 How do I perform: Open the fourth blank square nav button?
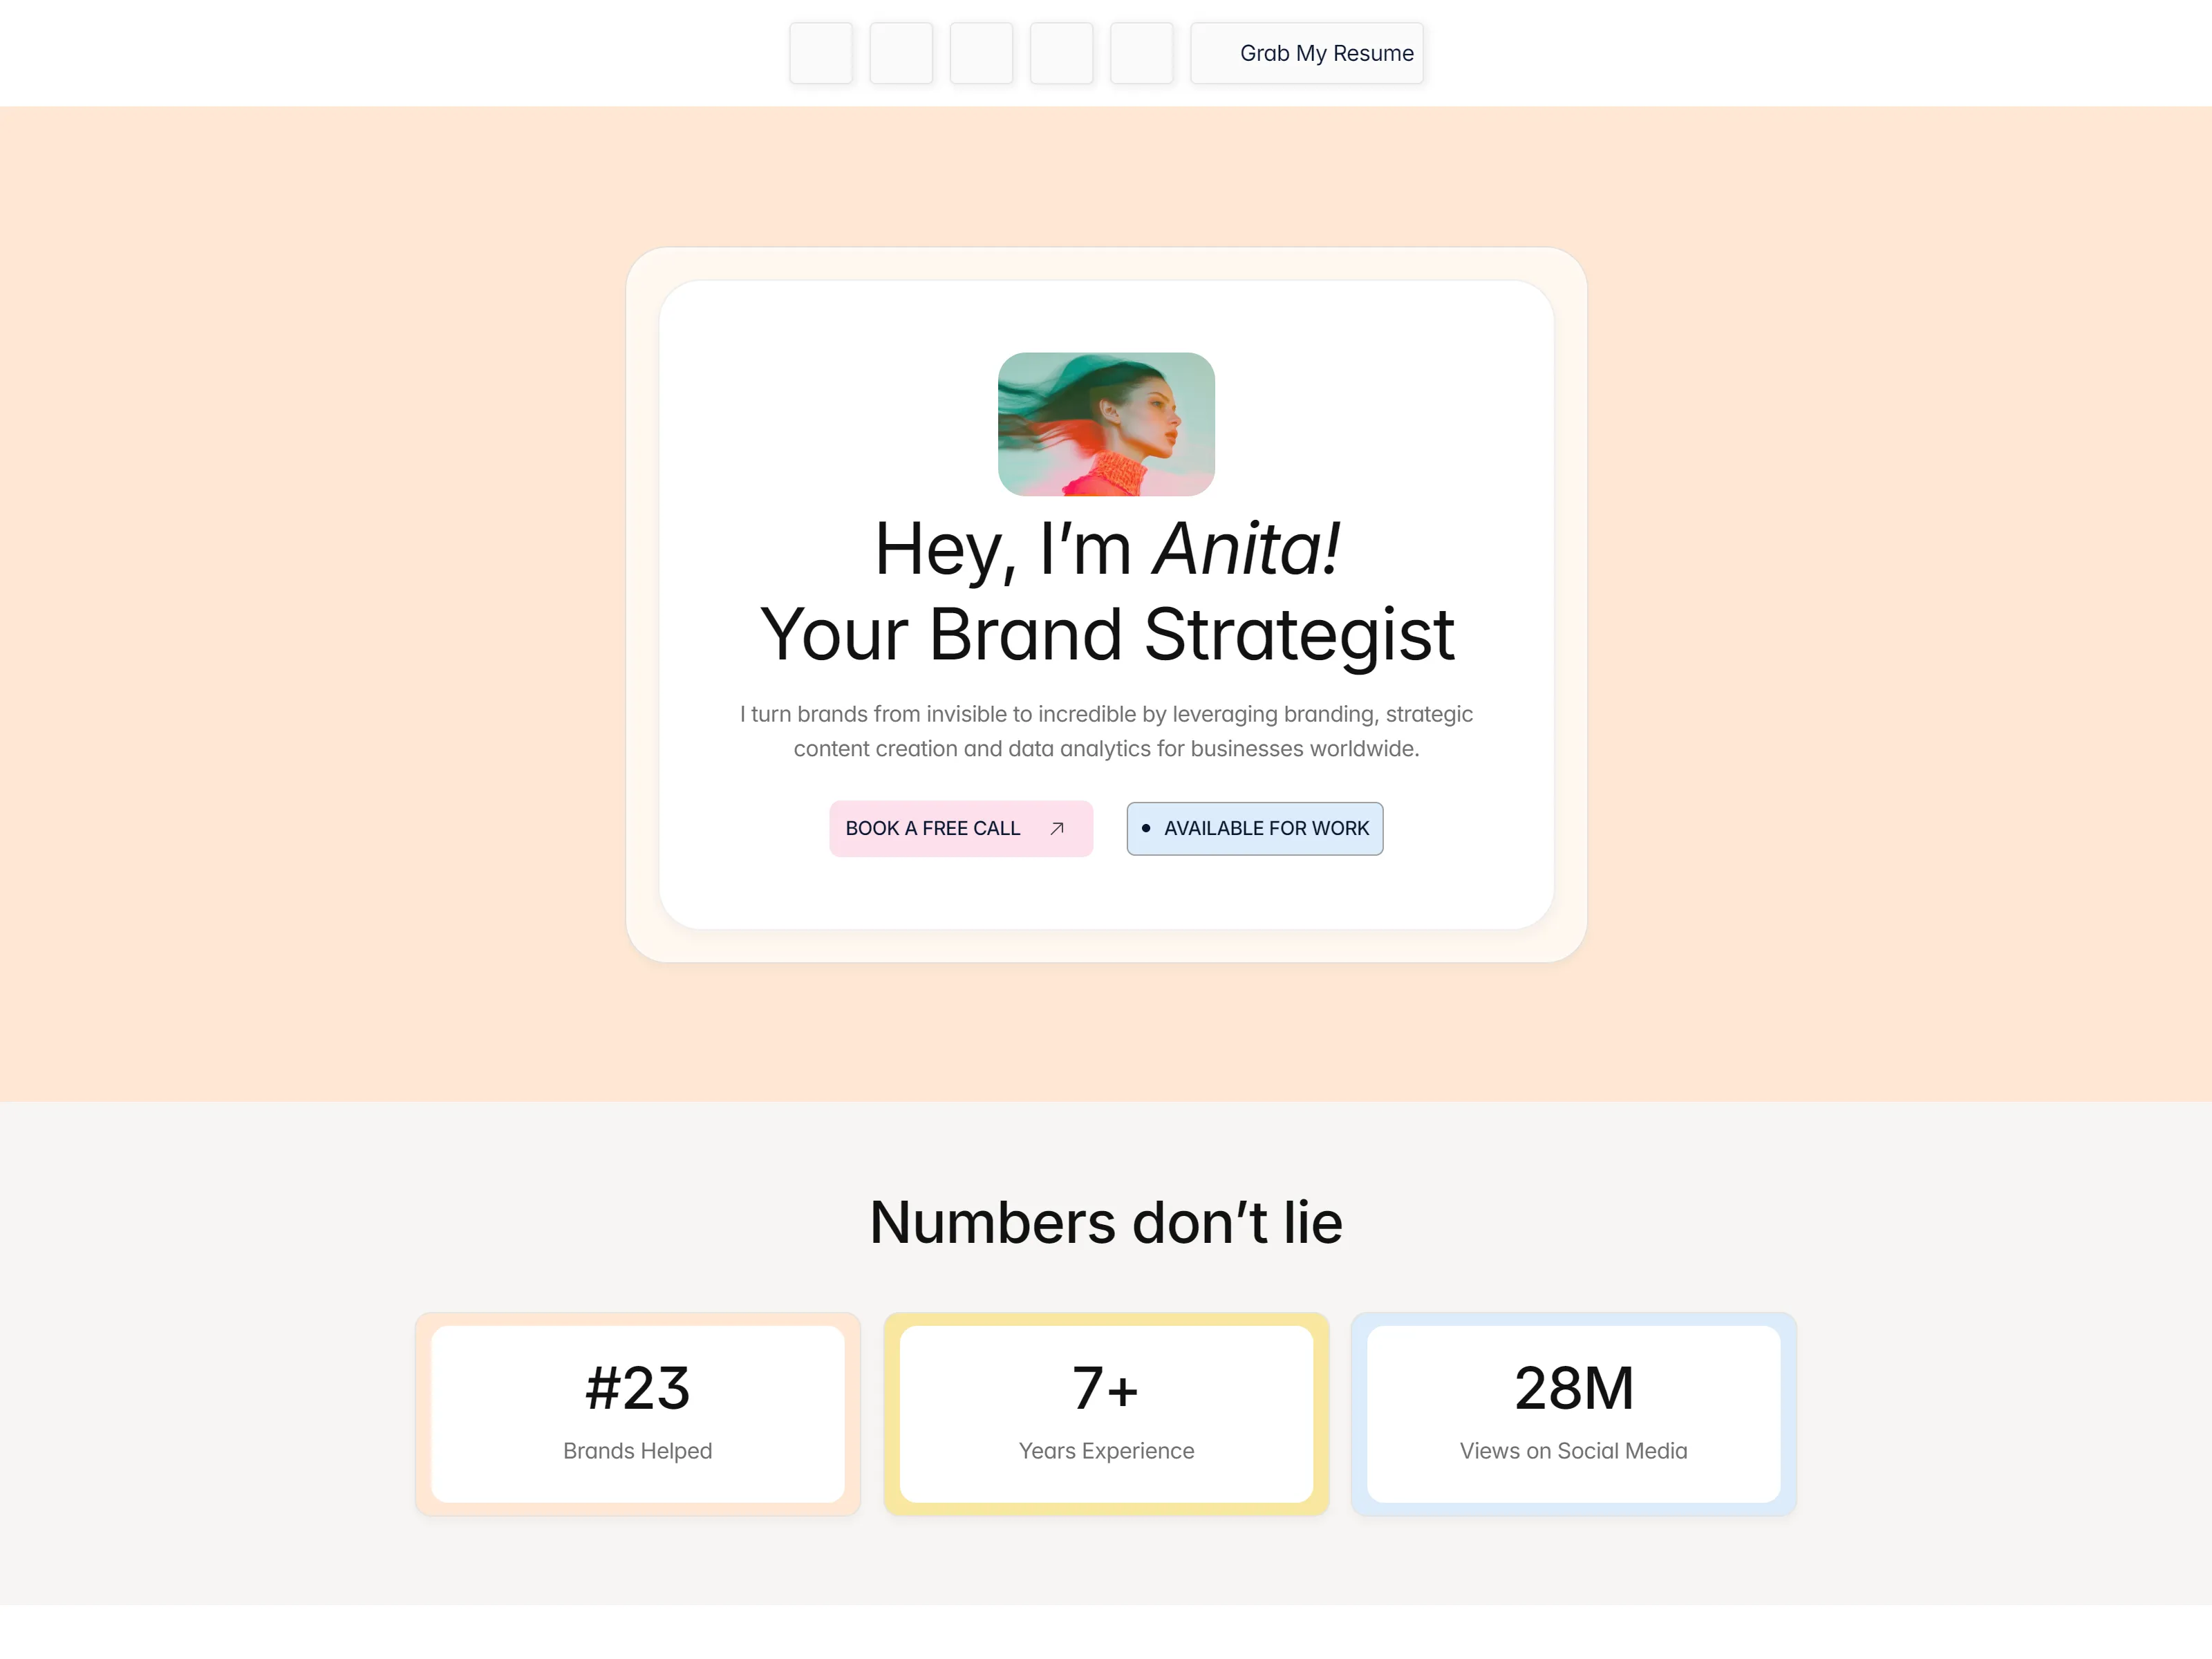[1061, 53]
